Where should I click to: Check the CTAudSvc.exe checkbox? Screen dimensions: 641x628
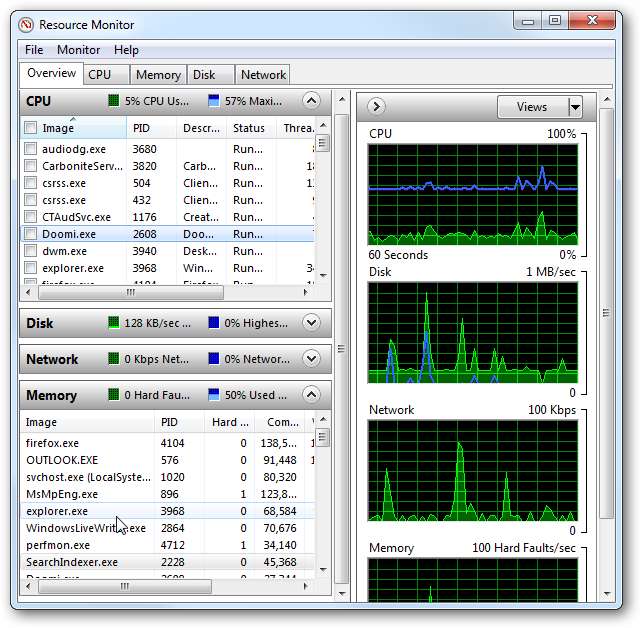[x=31, y=217]
